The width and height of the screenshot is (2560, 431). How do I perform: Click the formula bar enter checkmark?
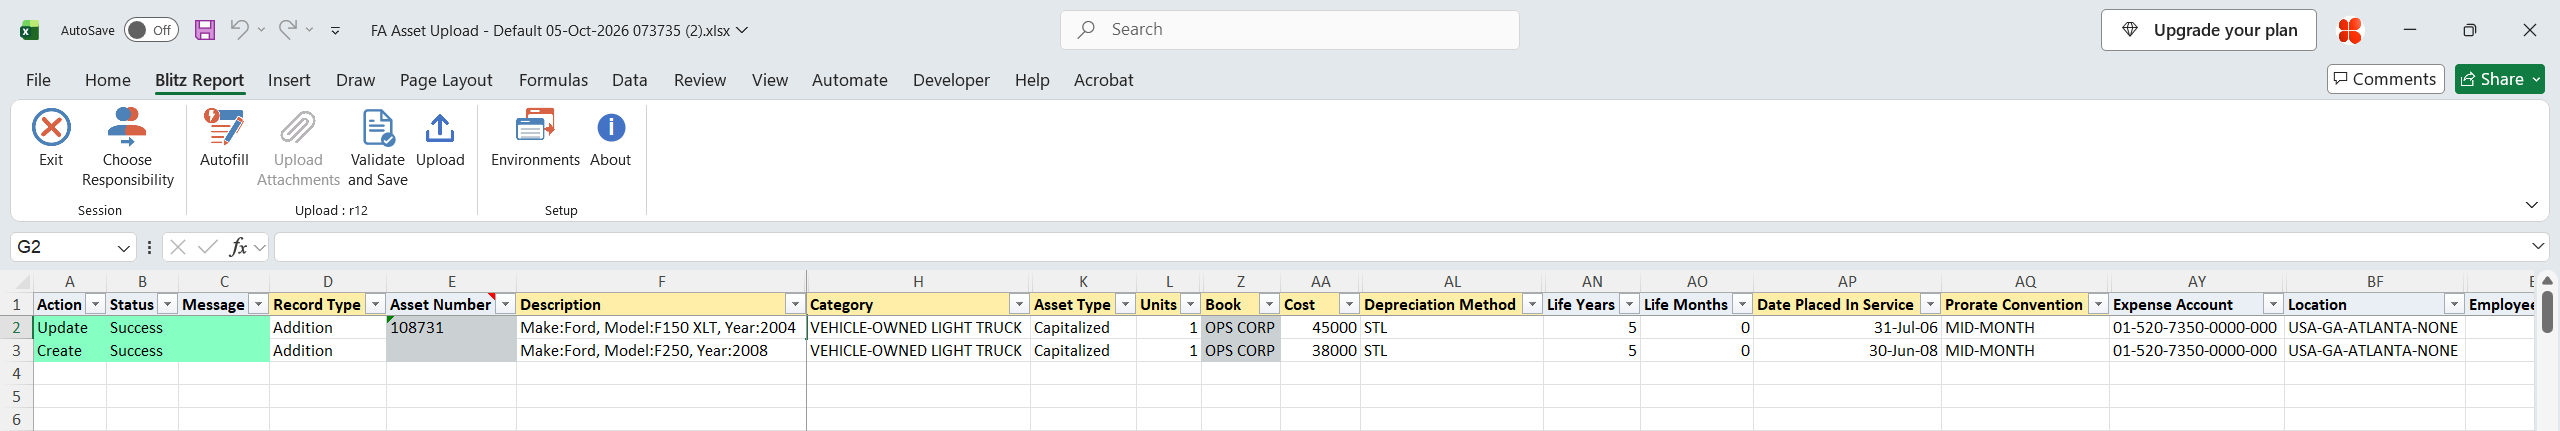208,247
